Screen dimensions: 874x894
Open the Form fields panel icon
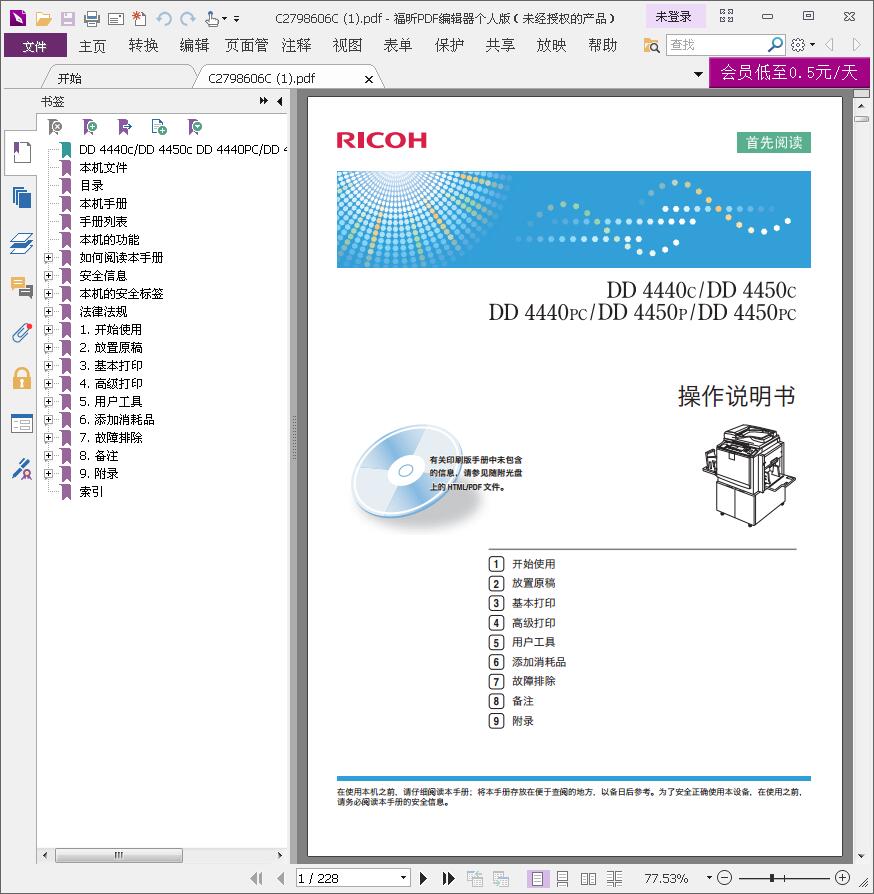pos(22,423)
